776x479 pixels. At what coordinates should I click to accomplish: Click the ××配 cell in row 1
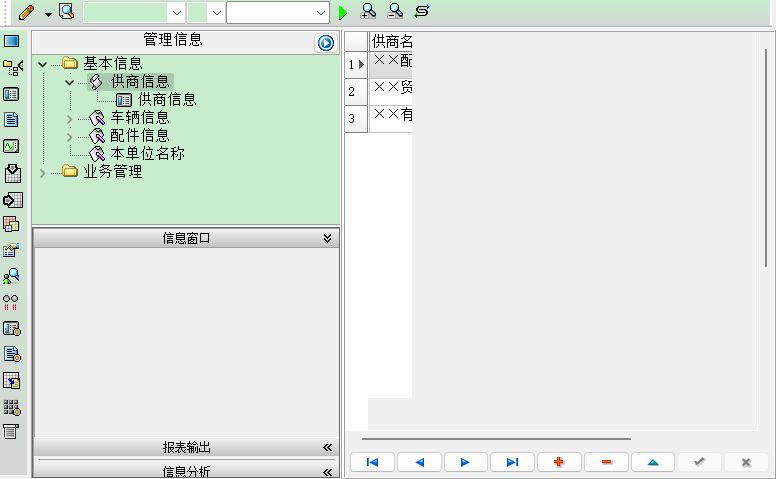[391, 64]
